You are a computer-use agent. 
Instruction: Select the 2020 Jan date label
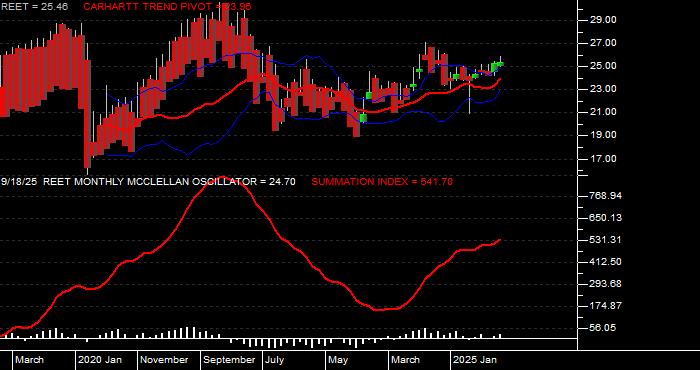click(x=100, y=360)
